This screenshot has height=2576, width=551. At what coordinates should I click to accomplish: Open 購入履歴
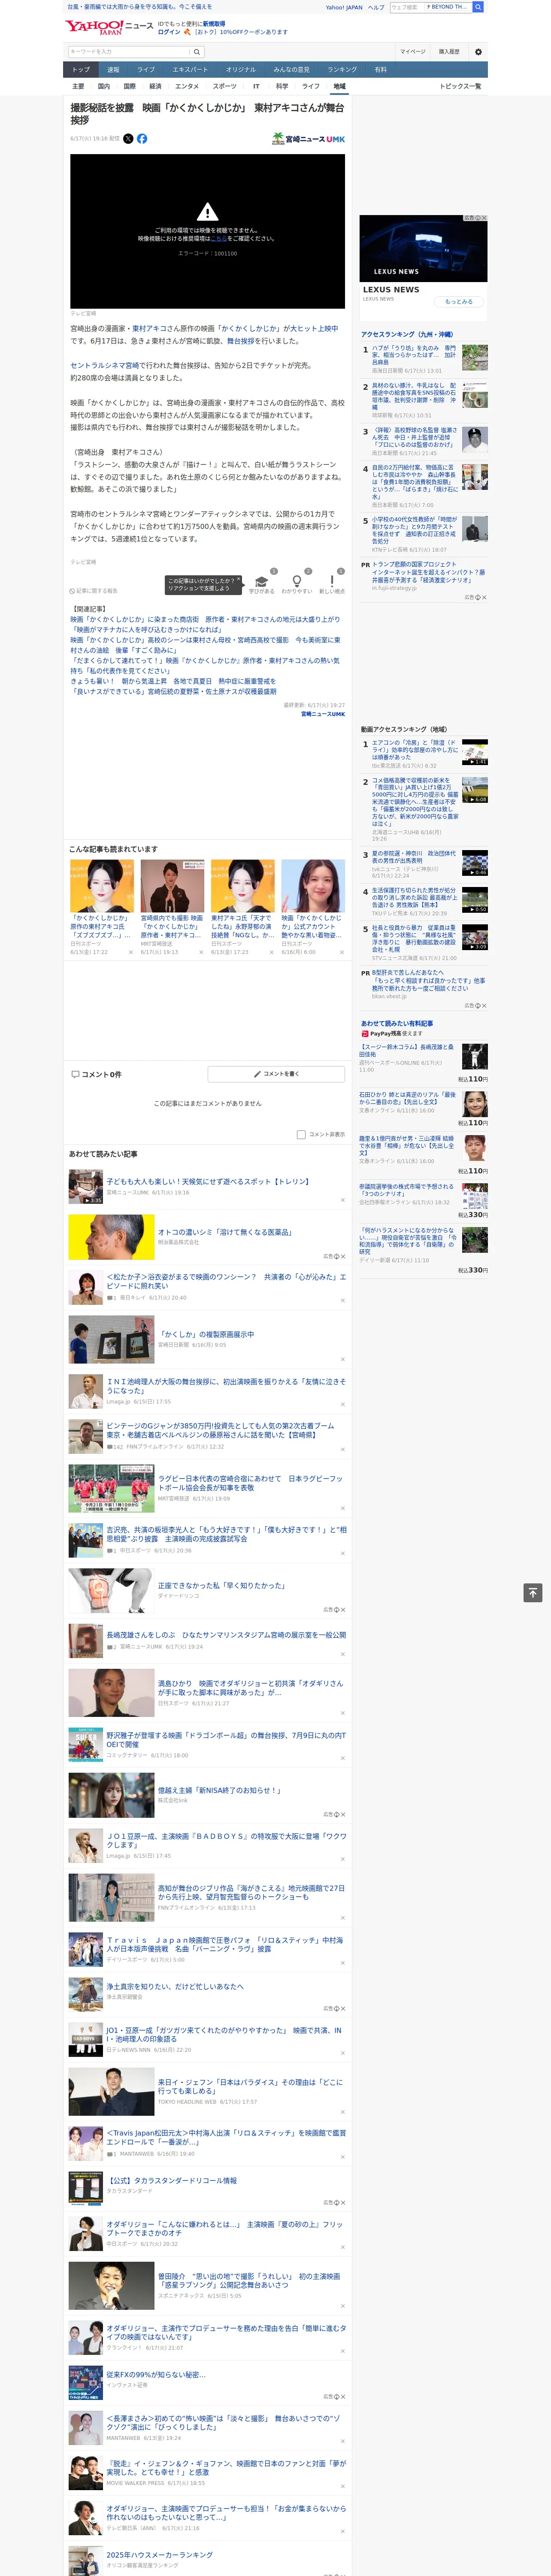(x=449, y=52)
